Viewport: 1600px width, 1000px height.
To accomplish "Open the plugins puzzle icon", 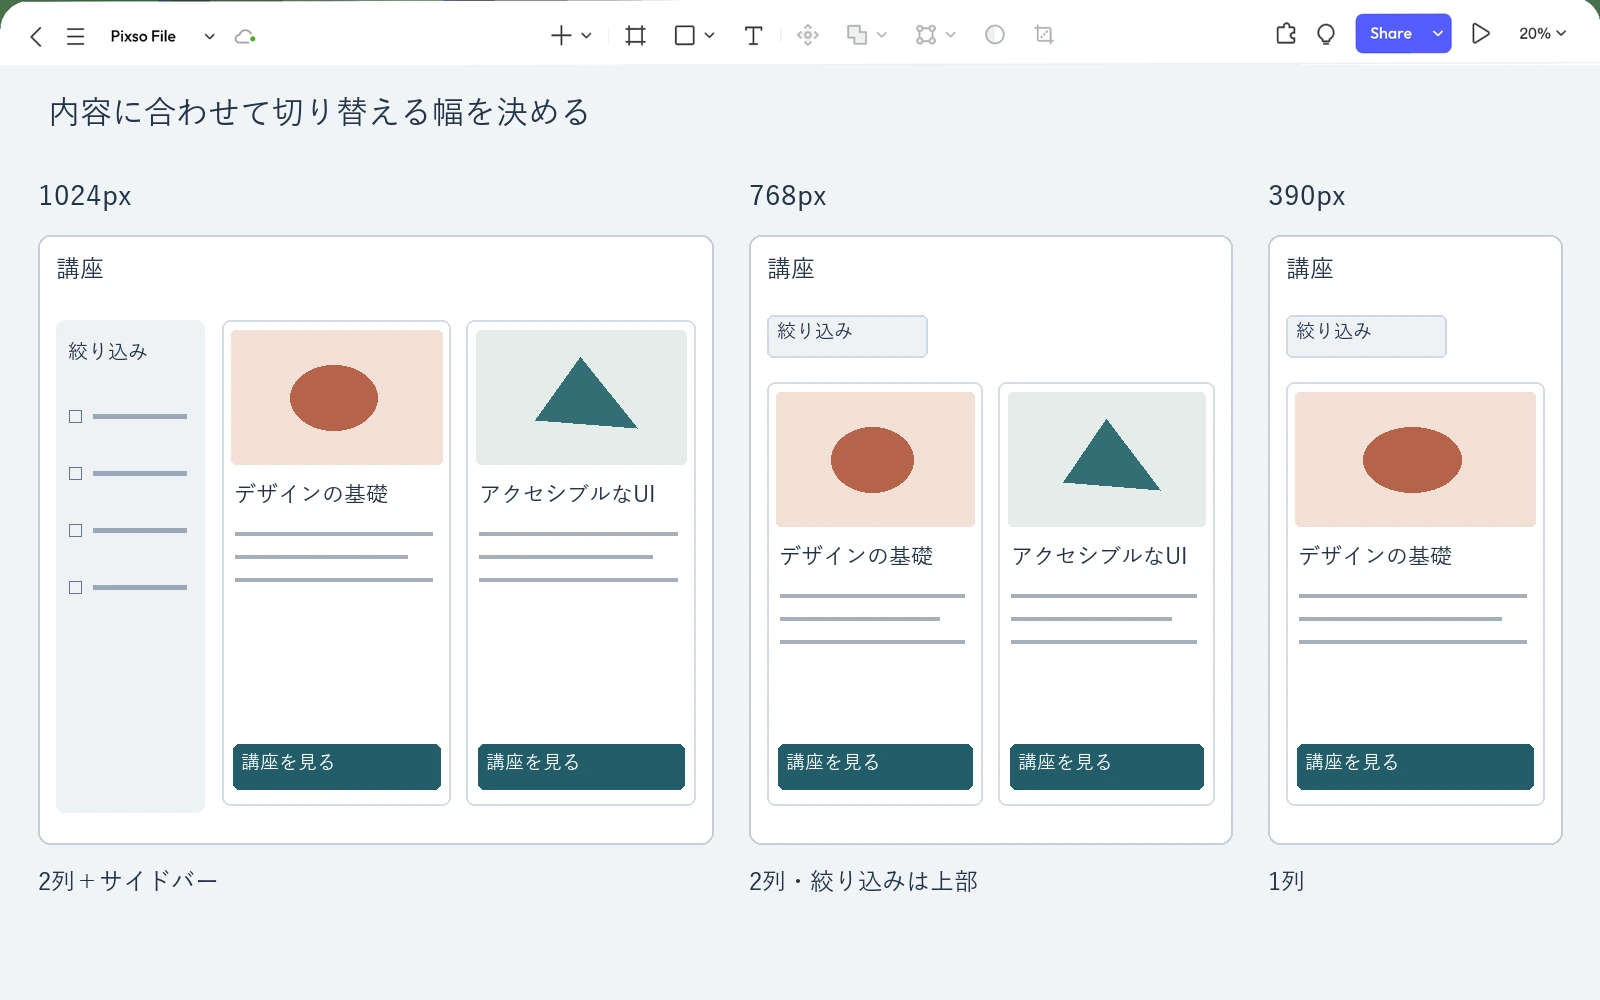I will (1286, 34).
